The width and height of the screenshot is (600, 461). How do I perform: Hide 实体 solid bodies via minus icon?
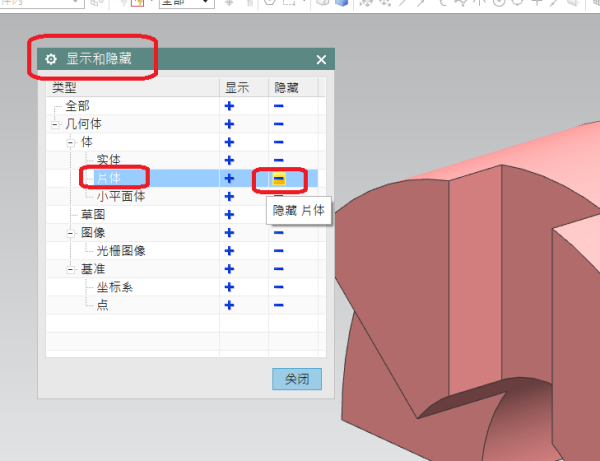[x=279, y=160]
